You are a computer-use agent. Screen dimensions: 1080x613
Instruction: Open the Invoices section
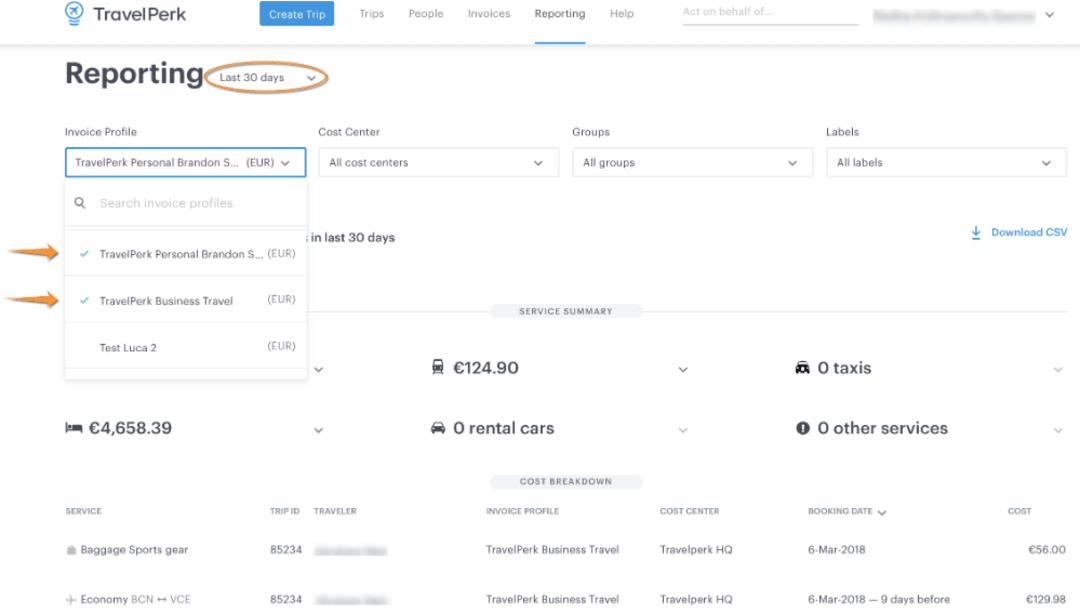[489, 14]
